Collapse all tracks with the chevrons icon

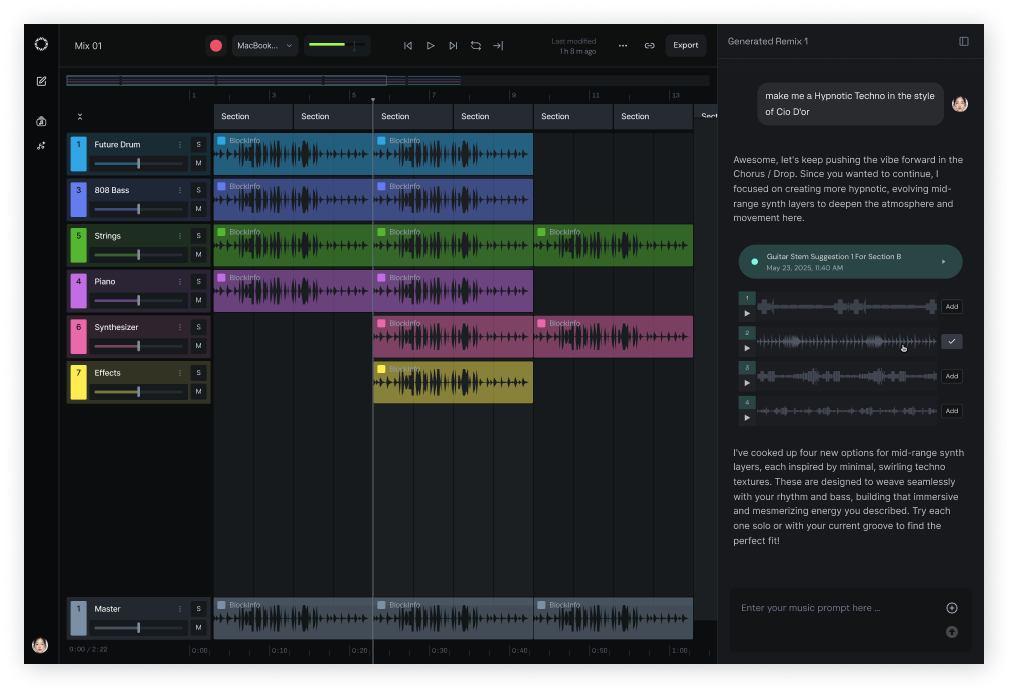tap(80, 117)
